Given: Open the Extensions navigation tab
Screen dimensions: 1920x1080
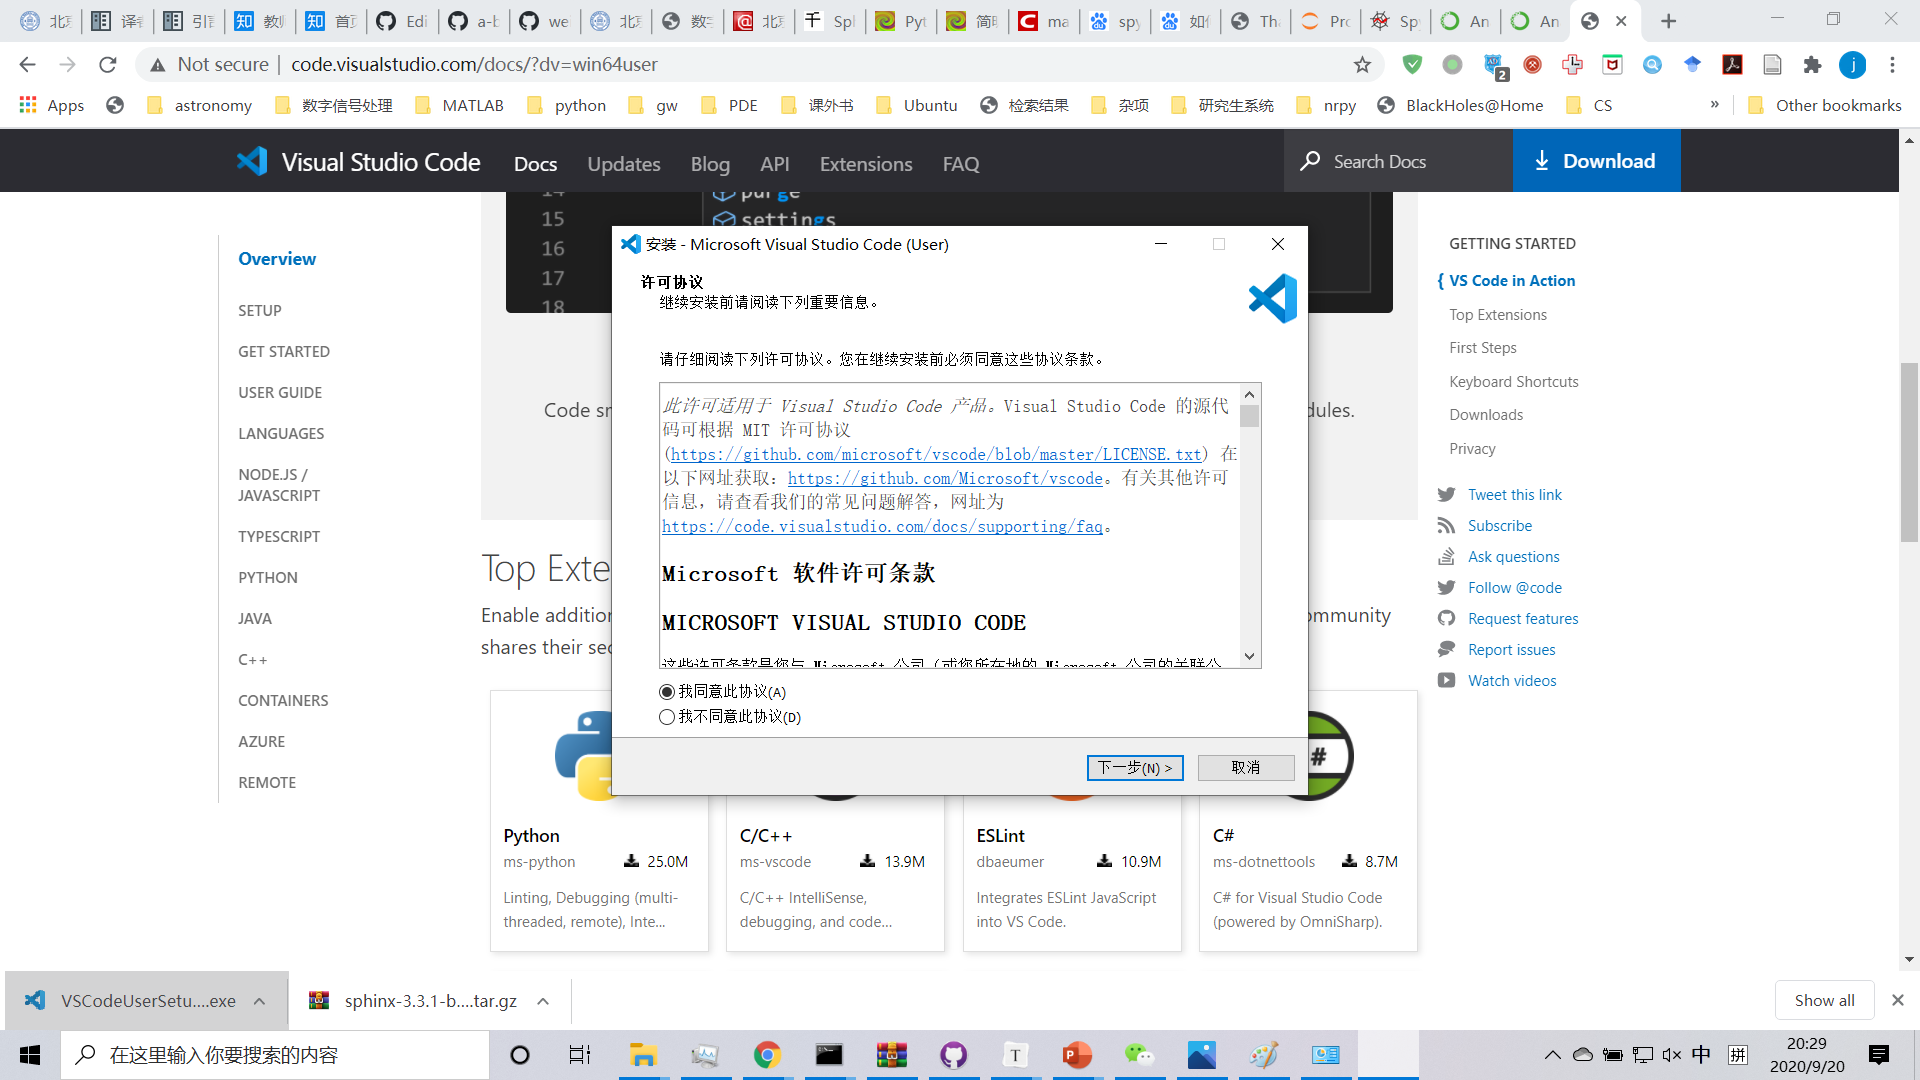Looking at the screenshot, I should click(866, 164).
